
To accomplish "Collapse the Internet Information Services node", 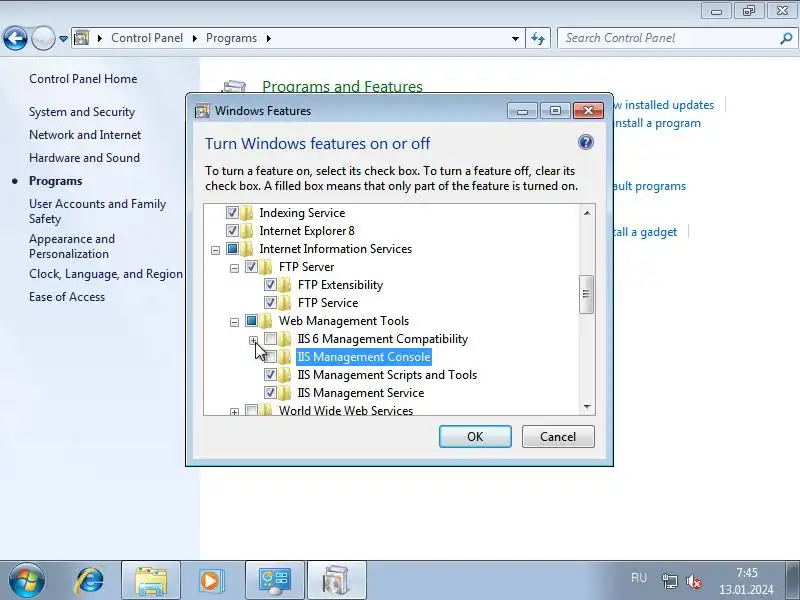I will (215, 250).
